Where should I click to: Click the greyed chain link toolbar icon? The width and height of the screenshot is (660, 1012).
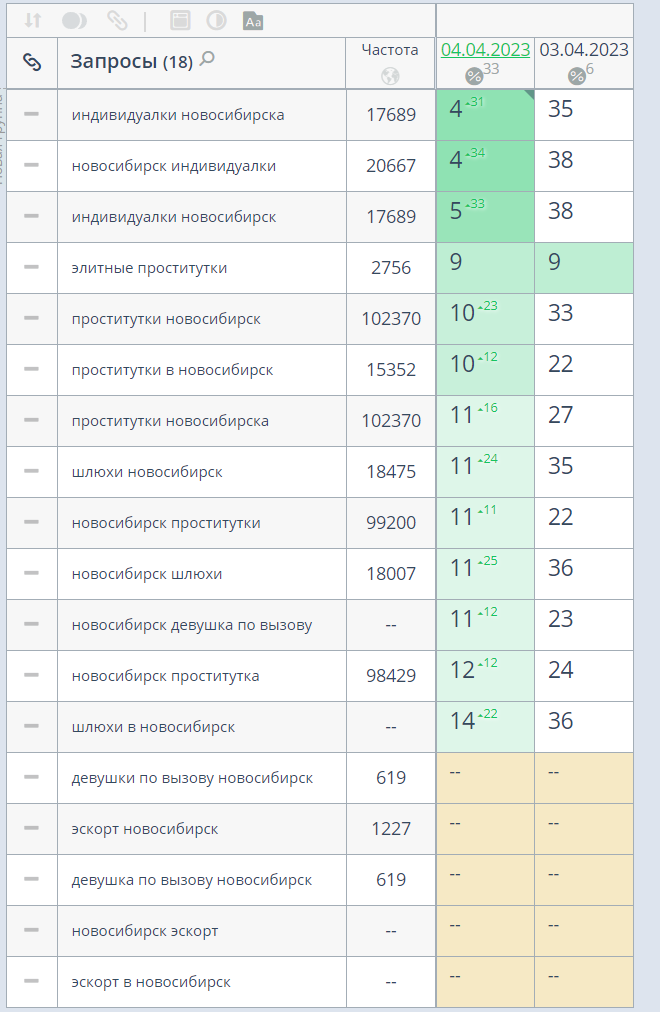(117, 20)
